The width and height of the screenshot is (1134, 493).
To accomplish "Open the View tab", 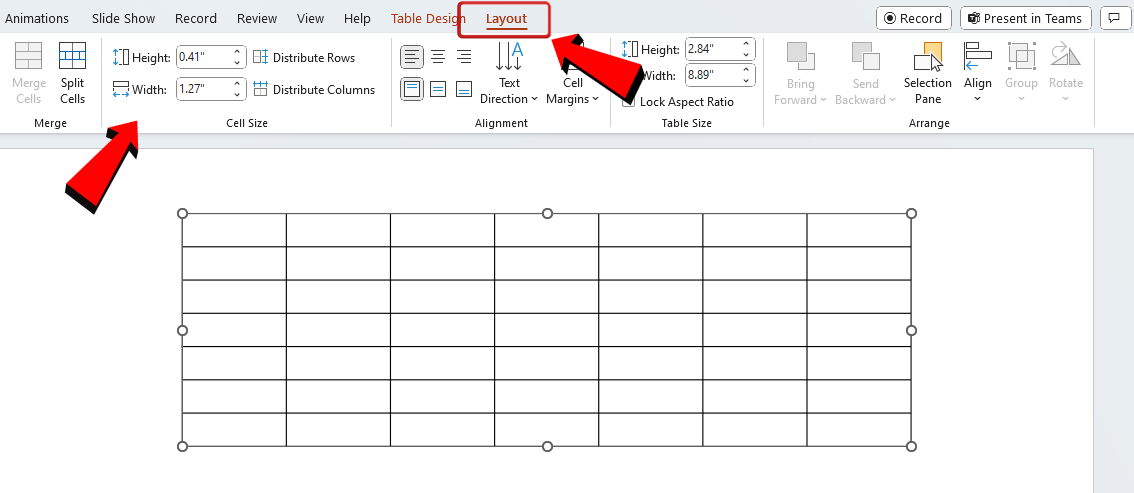I will tap(310, 19).
